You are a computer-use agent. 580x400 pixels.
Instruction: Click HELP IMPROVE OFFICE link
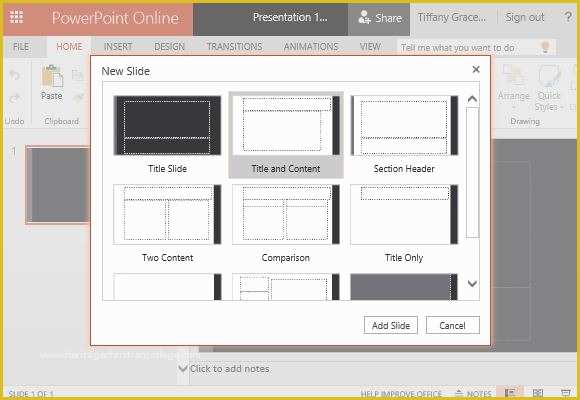tap(401, 394)
